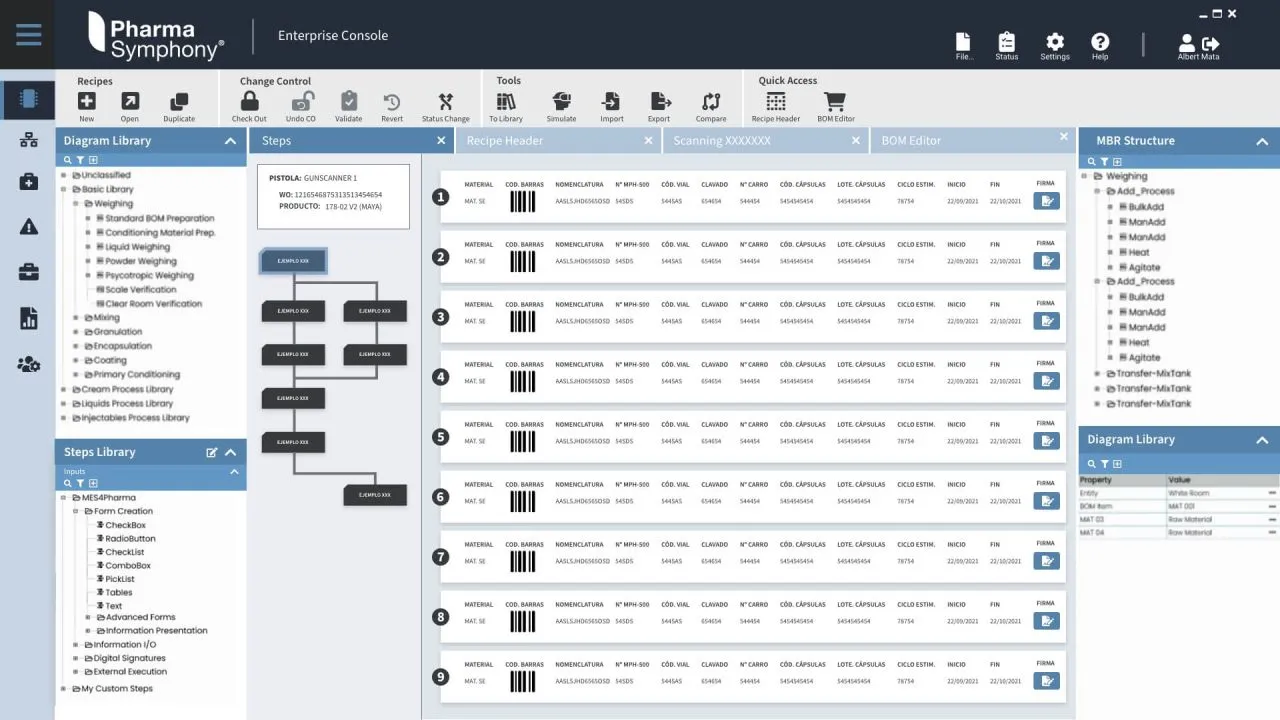Screen dimensions: 1280x720
Task: Collapse the Diagram Library panel on left
Action: pos(230,141)
